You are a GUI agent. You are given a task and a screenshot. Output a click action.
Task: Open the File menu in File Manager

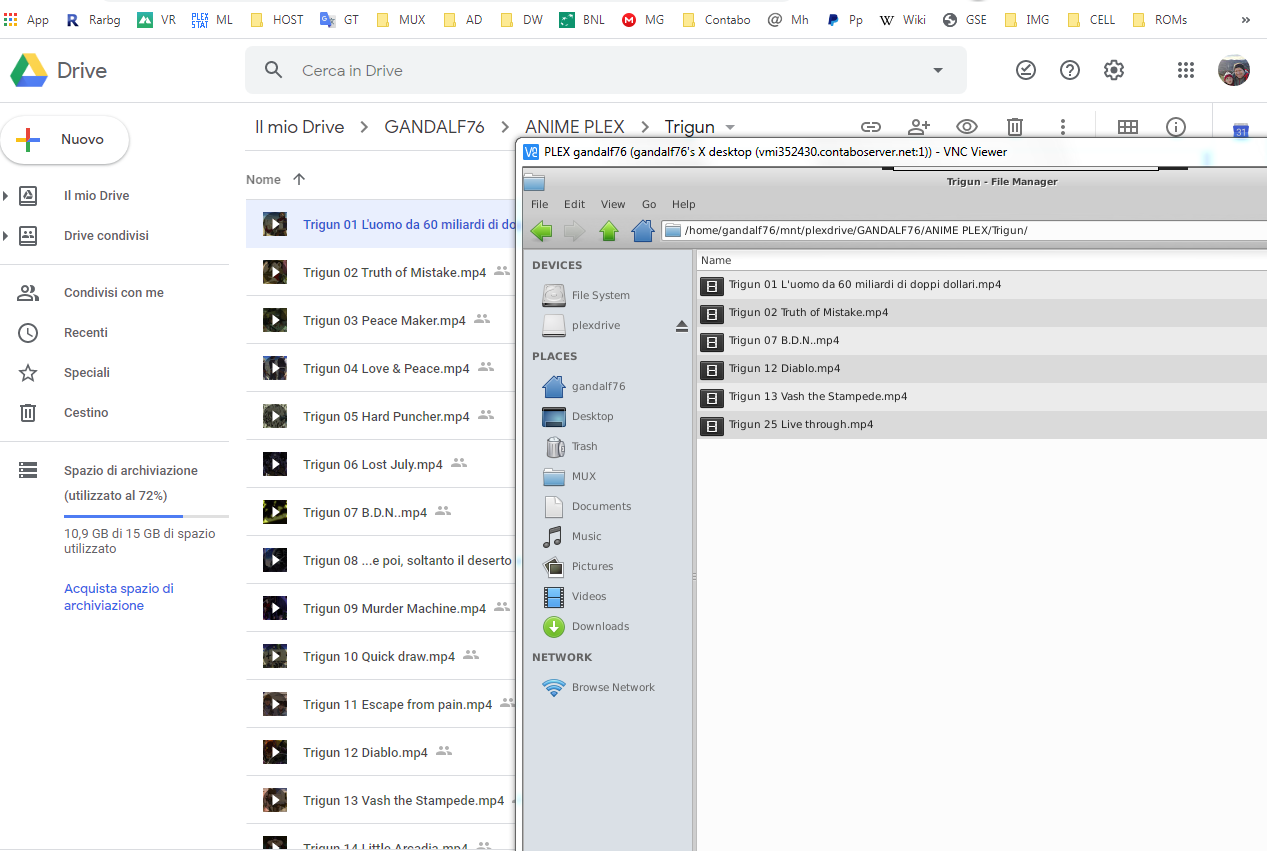point(540,204)
